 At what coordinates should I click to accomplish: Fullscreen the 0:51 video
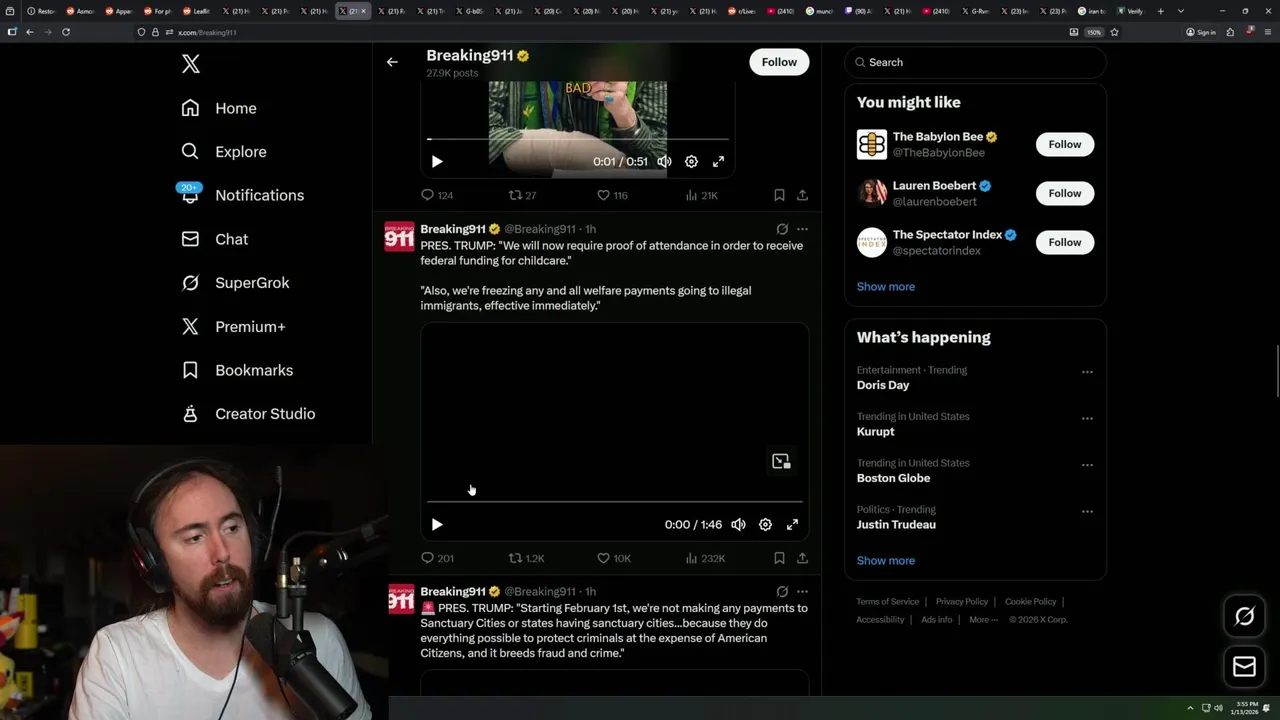pyautogui.click(x=718, y=161)
